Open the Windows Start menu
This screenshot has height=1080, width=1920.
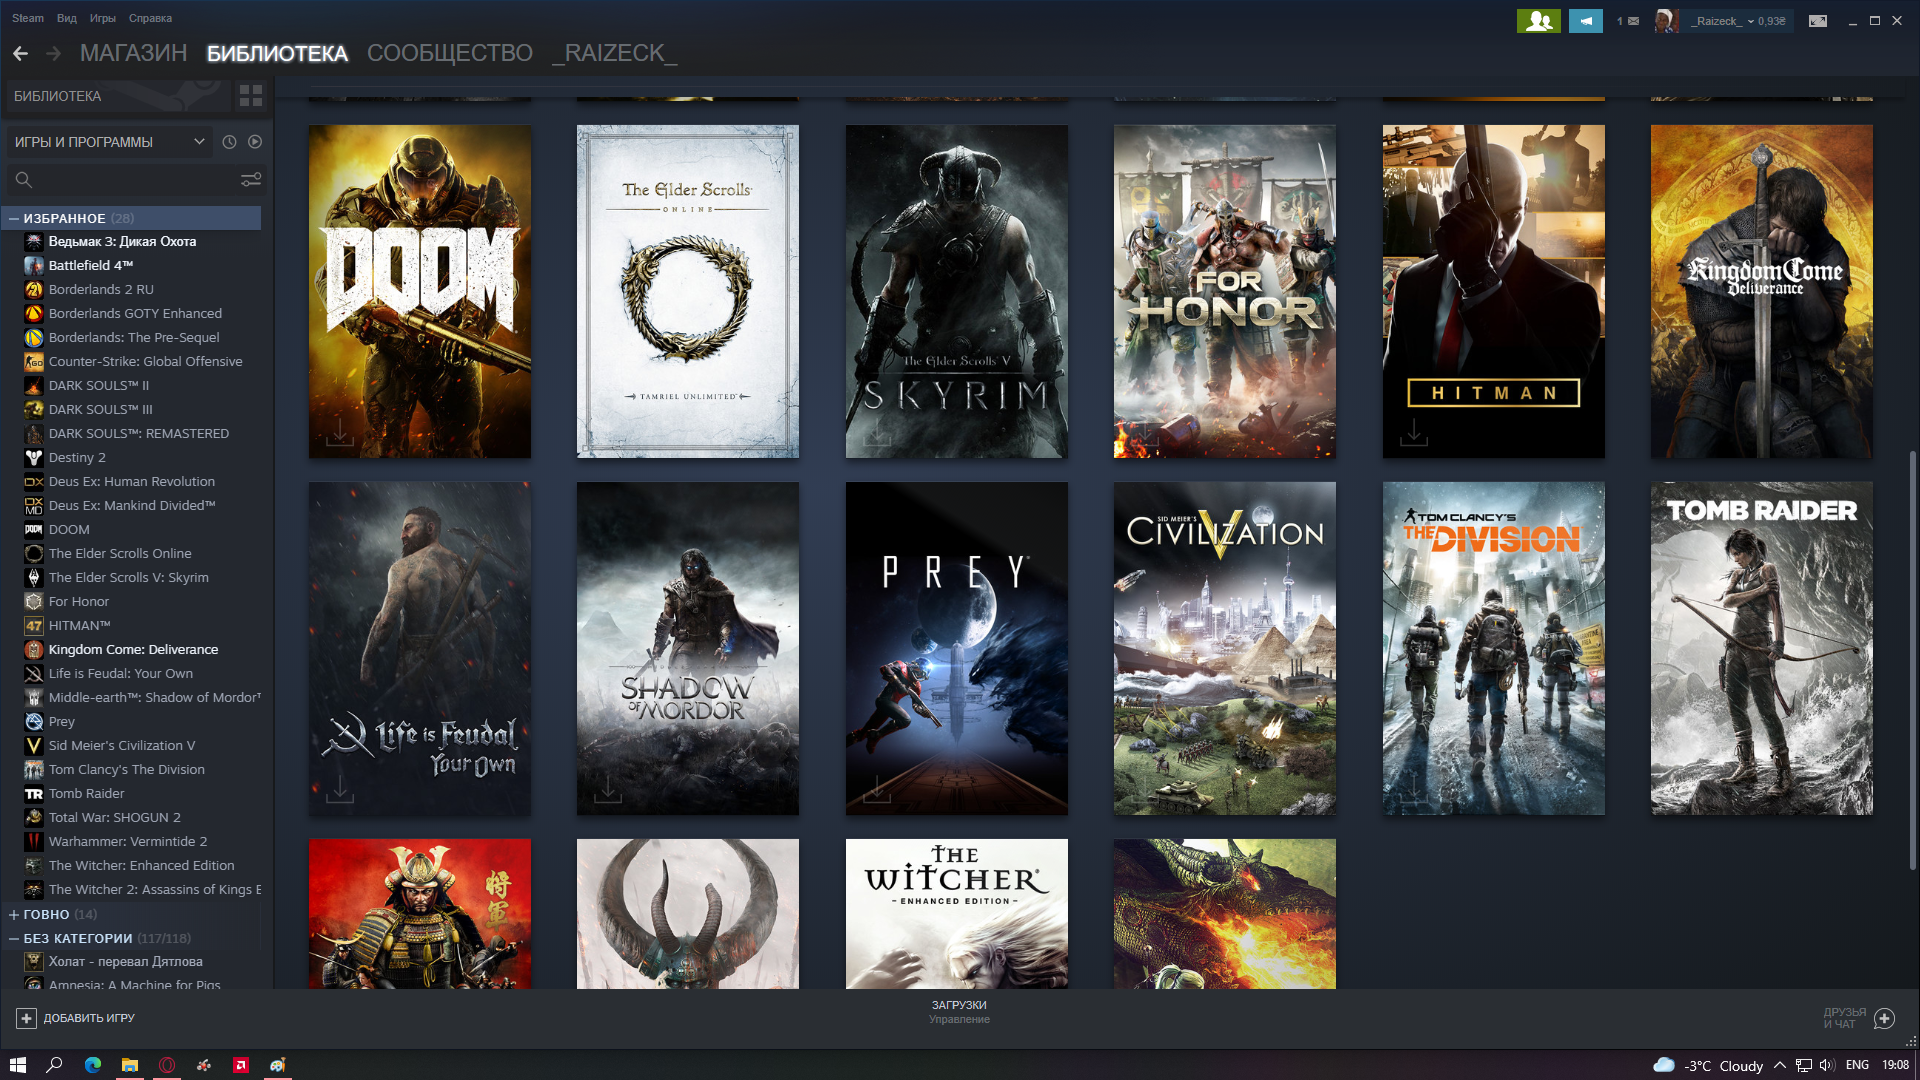point(17,1065)
